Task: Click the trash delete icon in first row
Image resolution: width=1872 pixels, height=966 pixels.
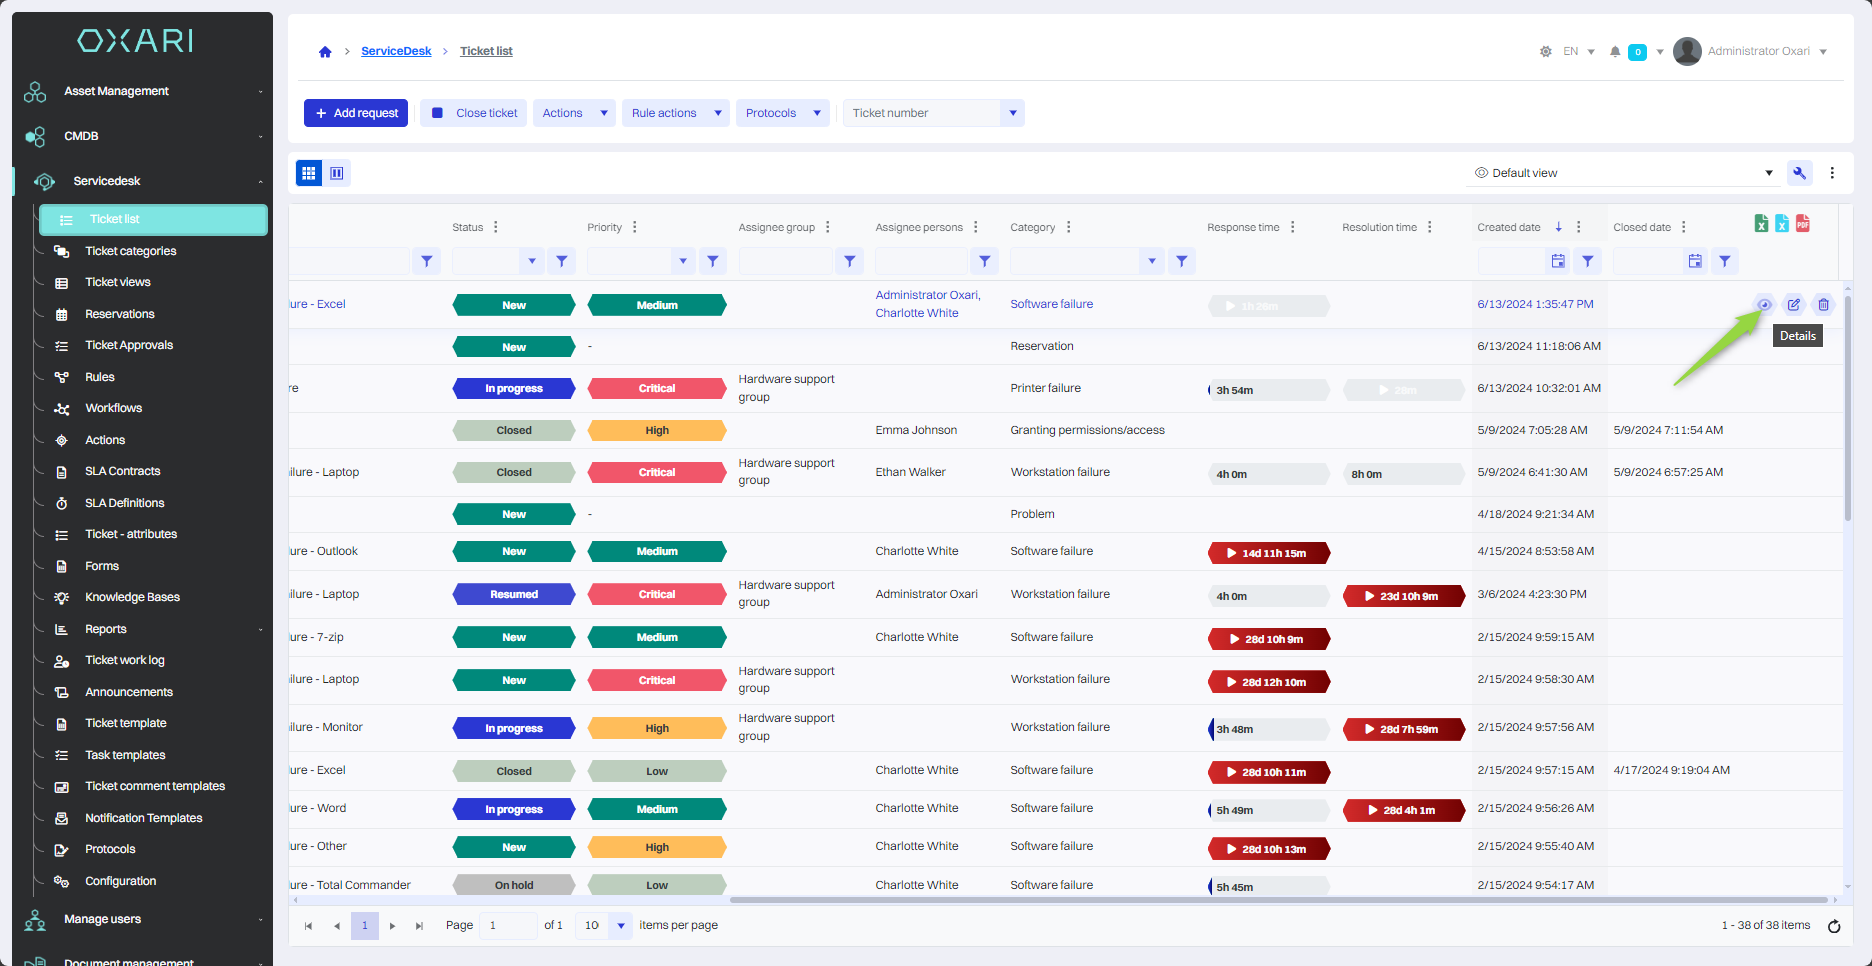Action: (x=1823, y=305)
